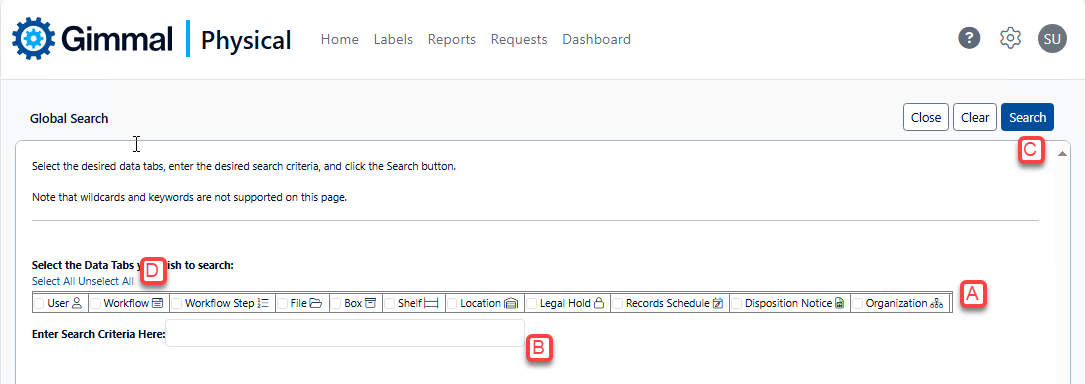The height and width of the screenshot is (384, 1085).
Task: Tick the Records Schedule checkbox
Action: [618, 303]
